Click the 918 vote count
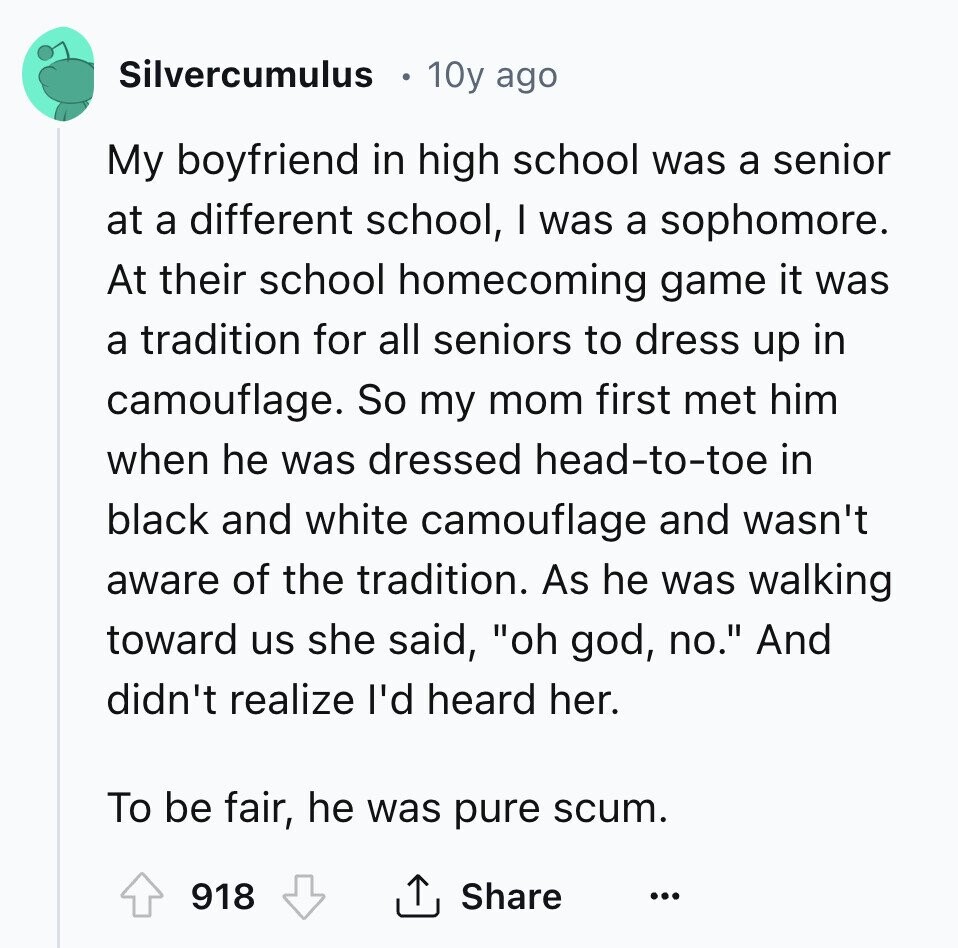This screenshot has width=958, height=948. [x=222, y=897]
